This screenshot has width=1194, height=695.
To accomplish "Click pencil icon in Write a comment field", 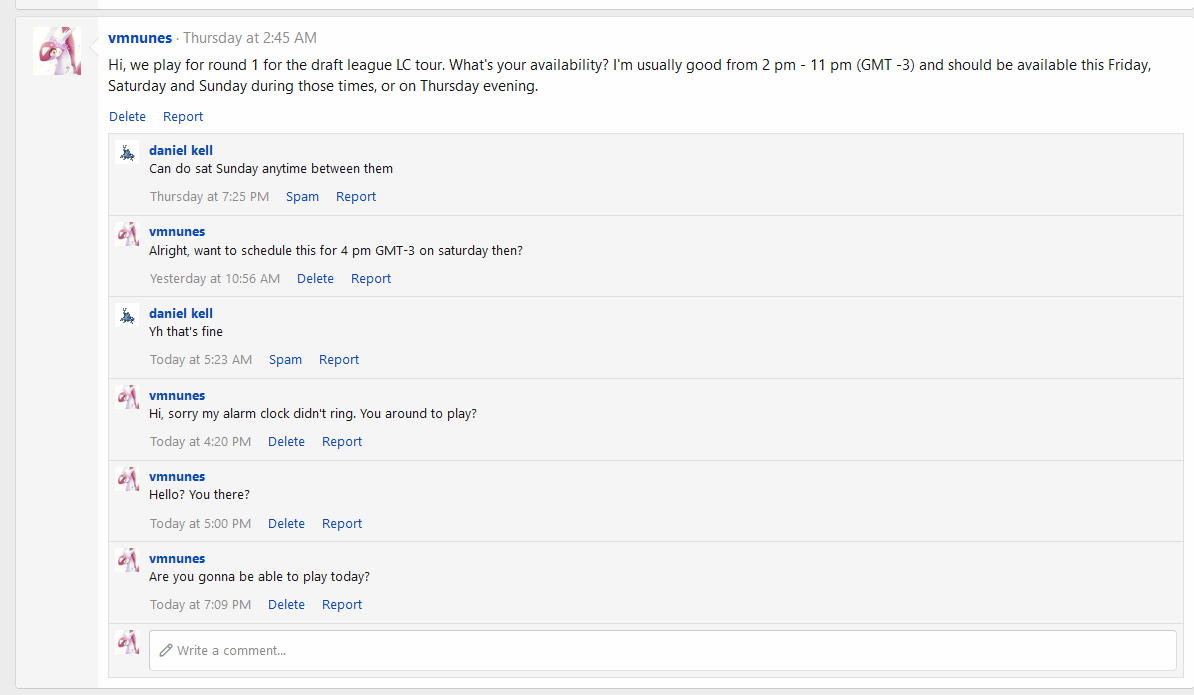I will (x=166, y=650).
